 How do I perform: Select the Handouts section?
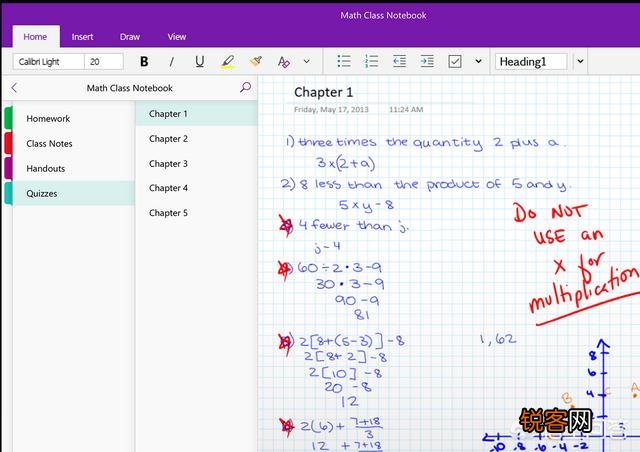click(x=73, y=168)
